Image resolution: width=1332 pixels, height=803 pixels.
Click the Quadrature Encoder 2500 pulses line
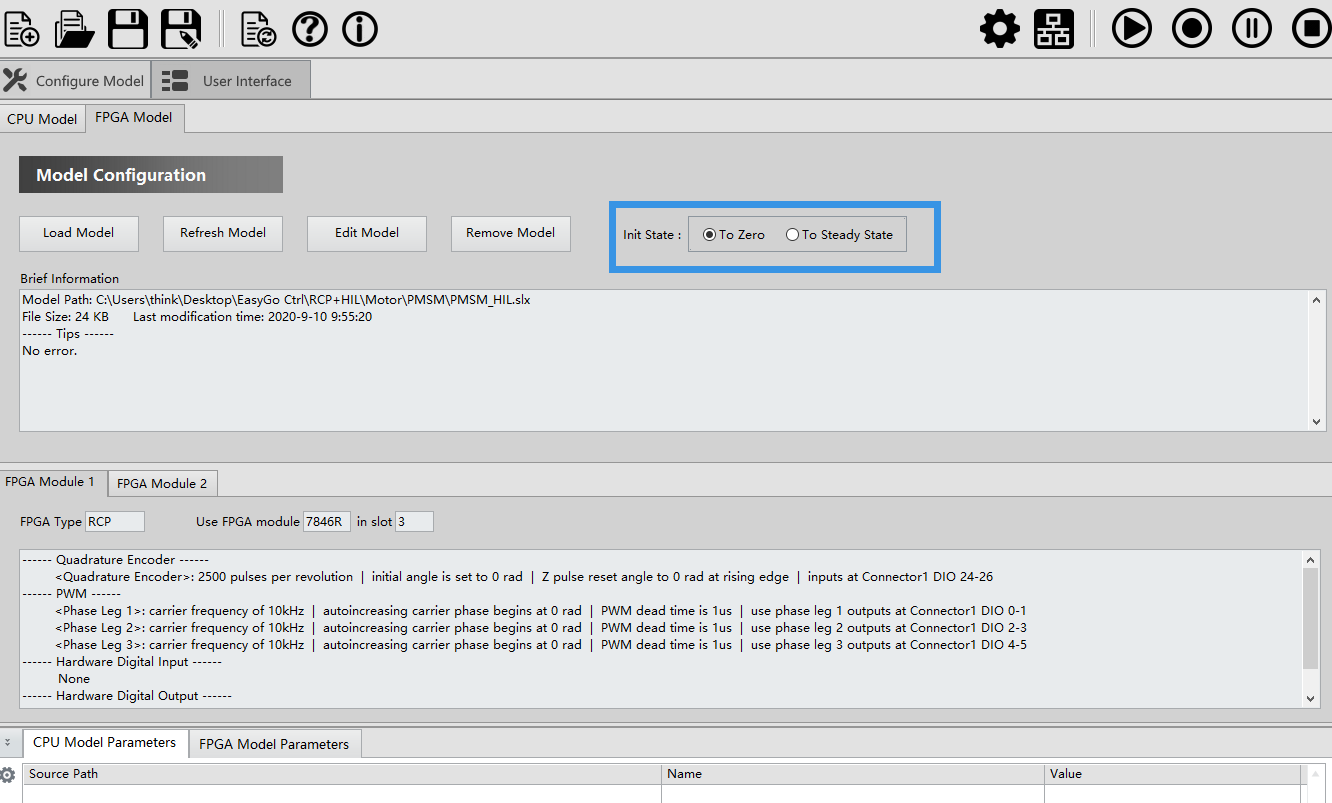(x=524, y=577)
